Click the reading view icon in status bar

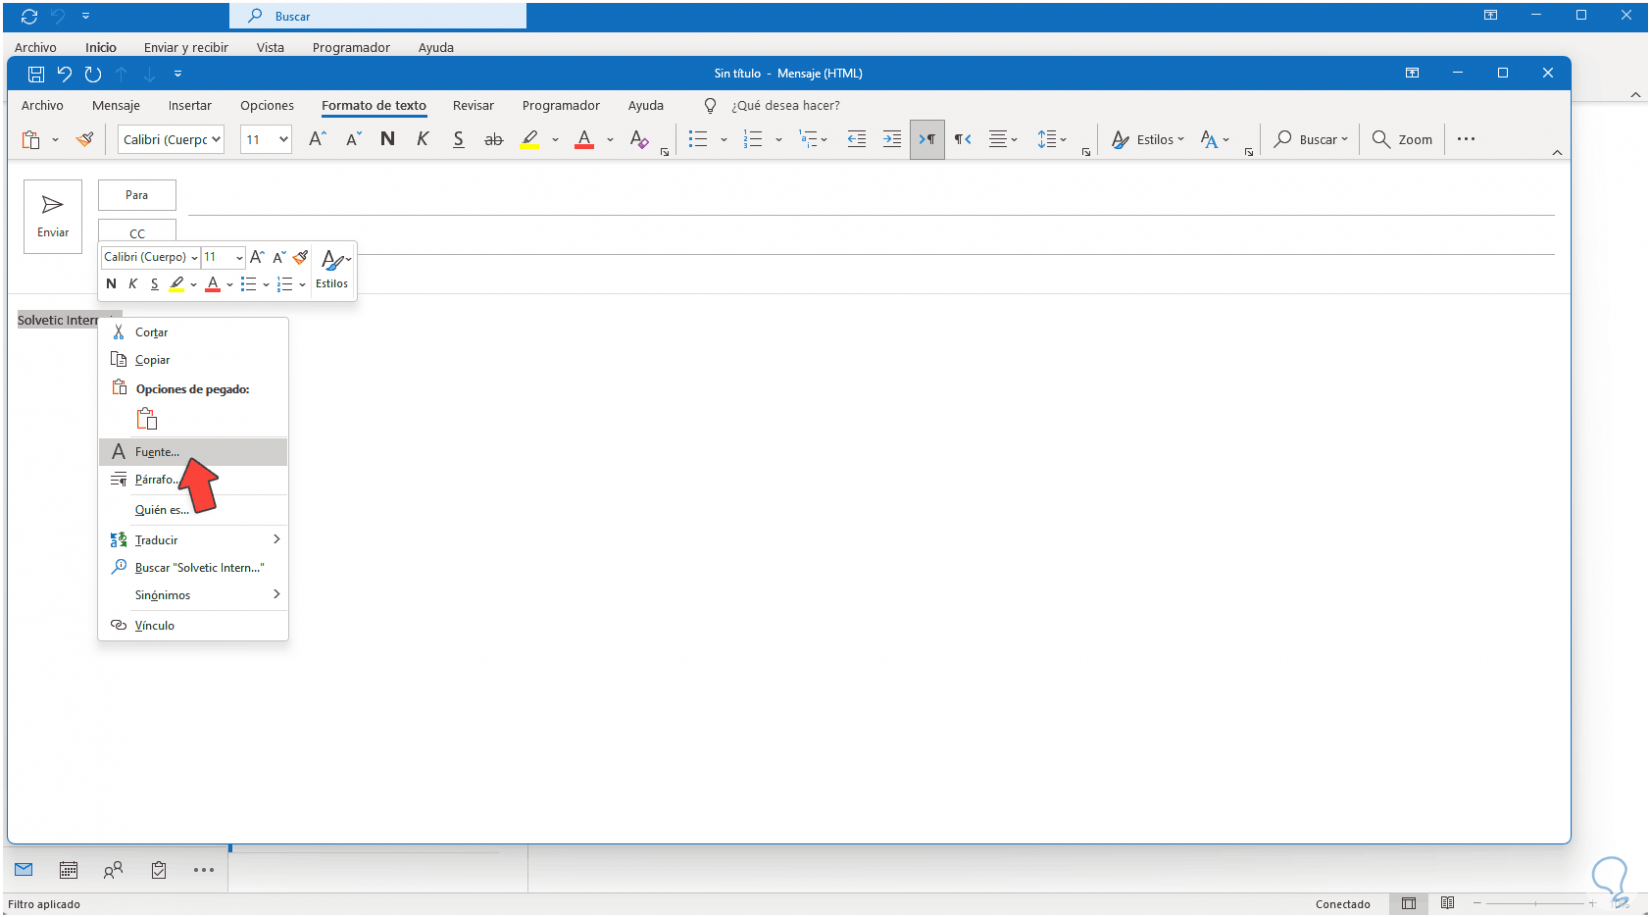(x=1447, y=903)
